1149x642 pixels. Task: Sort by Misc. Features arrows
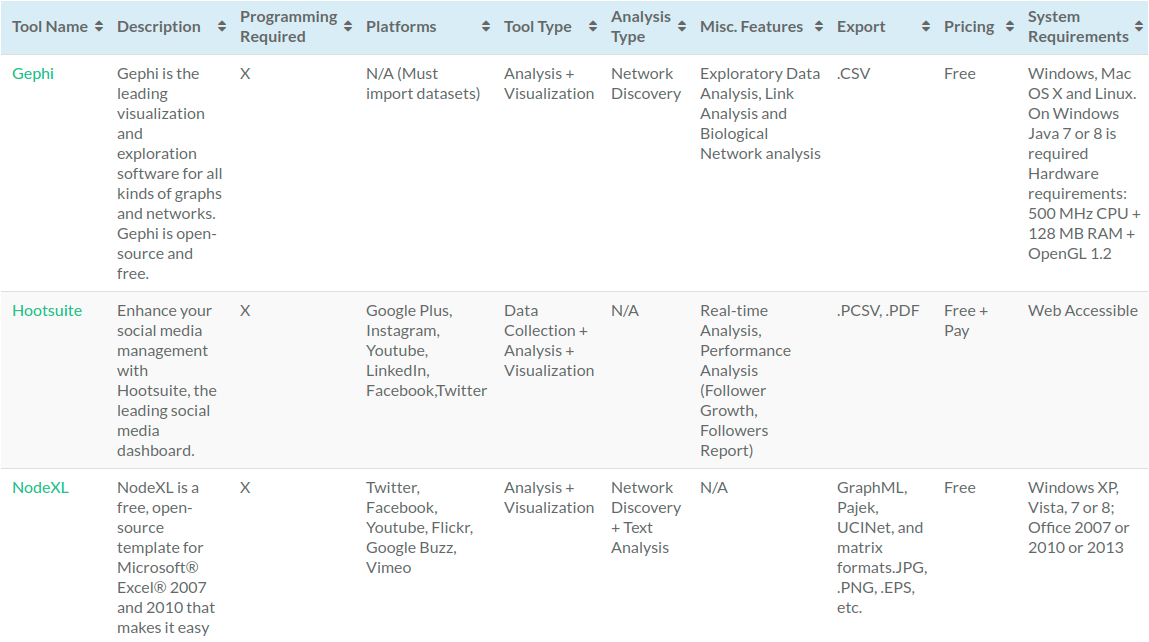click(819, 26)
